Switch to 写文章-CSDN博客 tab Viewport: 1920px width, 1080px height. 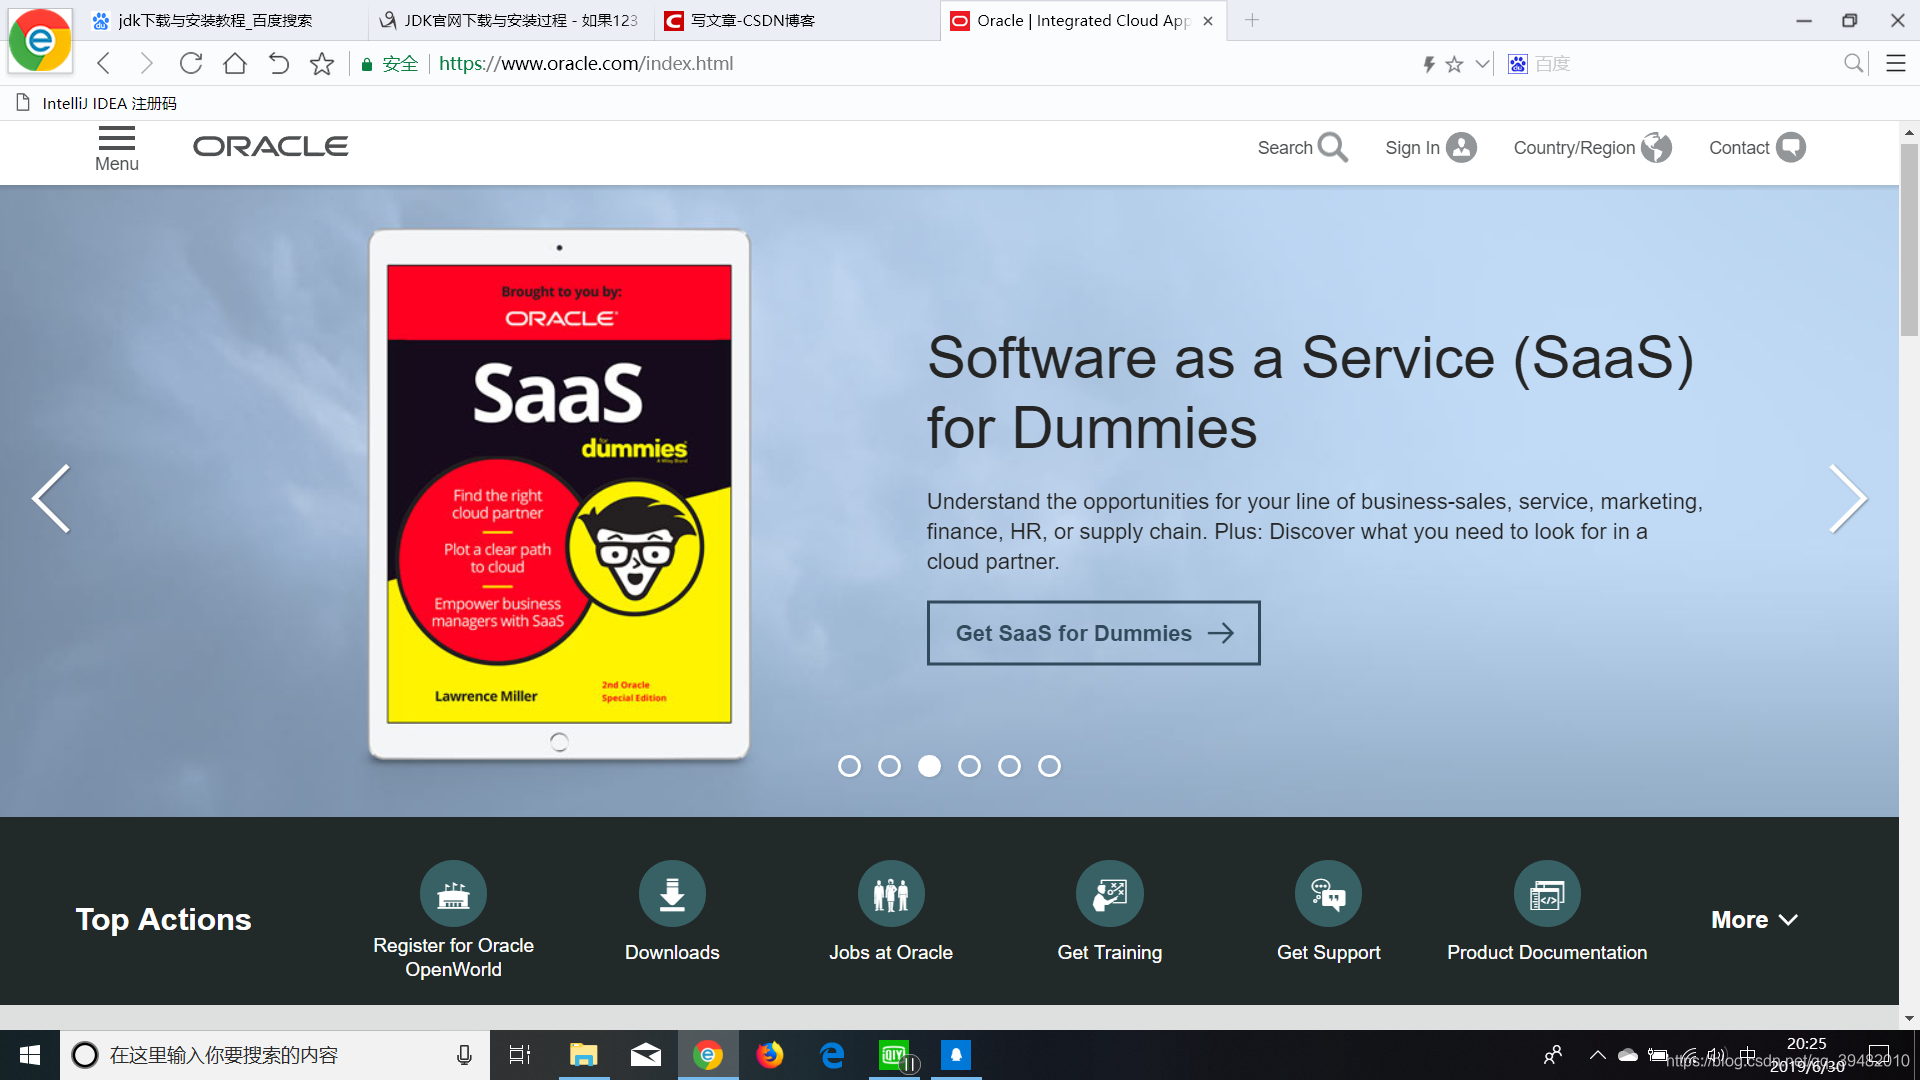click(x=797, y=20)
